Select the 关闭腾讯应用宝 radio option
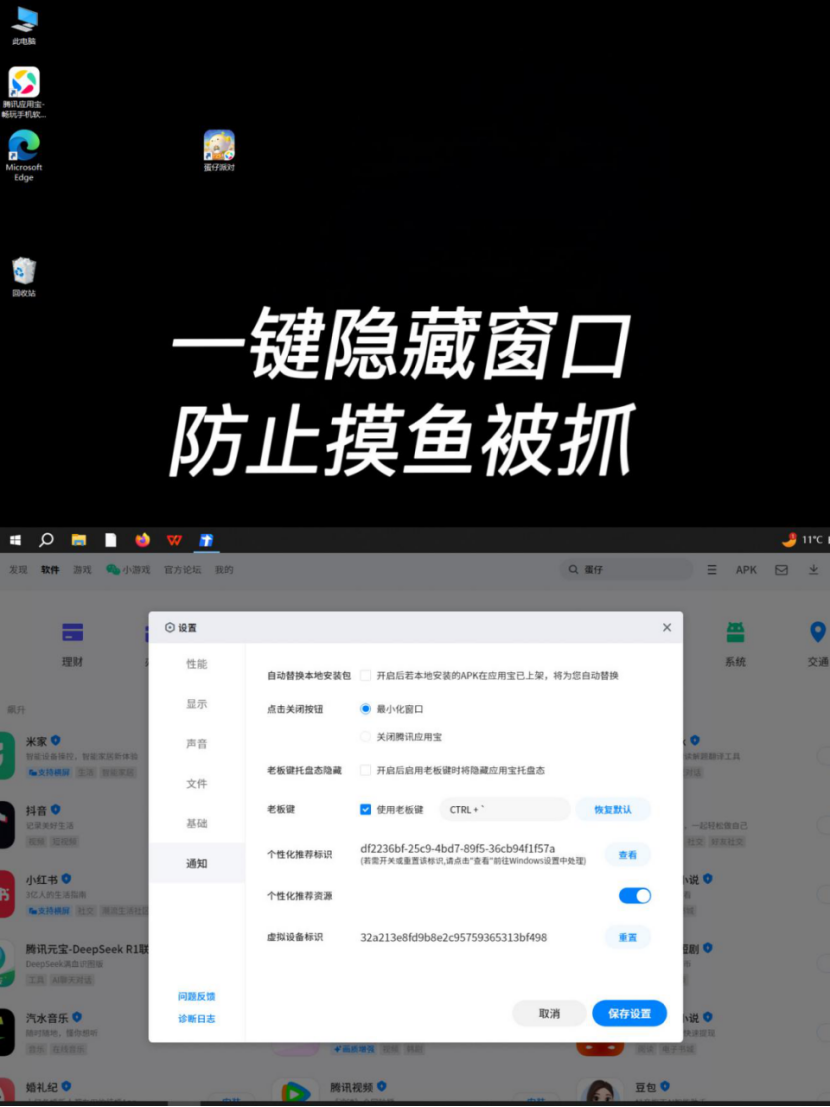The image size is (830, 1107). 365,737
